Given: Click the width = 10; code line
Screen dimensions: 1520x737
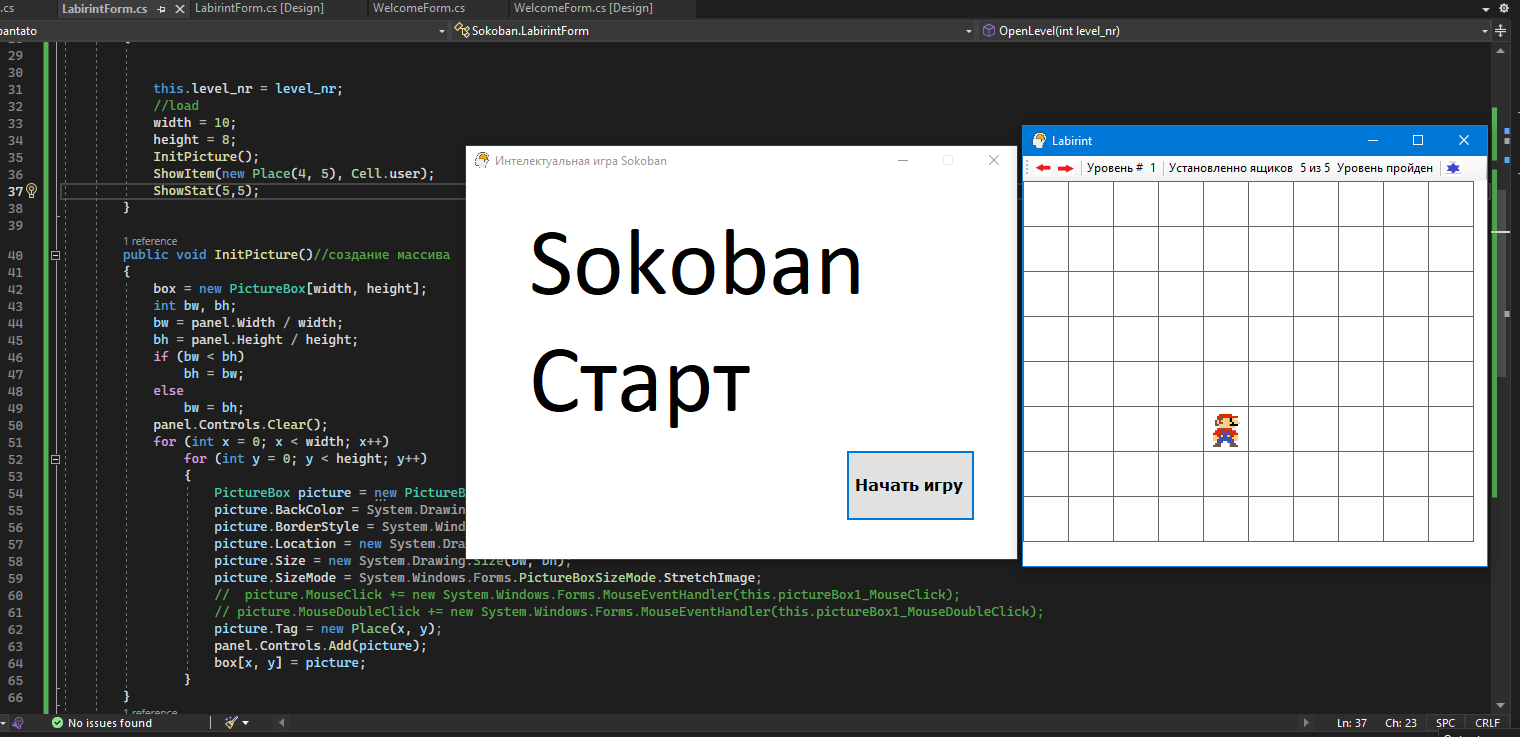Looking at the screenshot, I should (194, 122).
